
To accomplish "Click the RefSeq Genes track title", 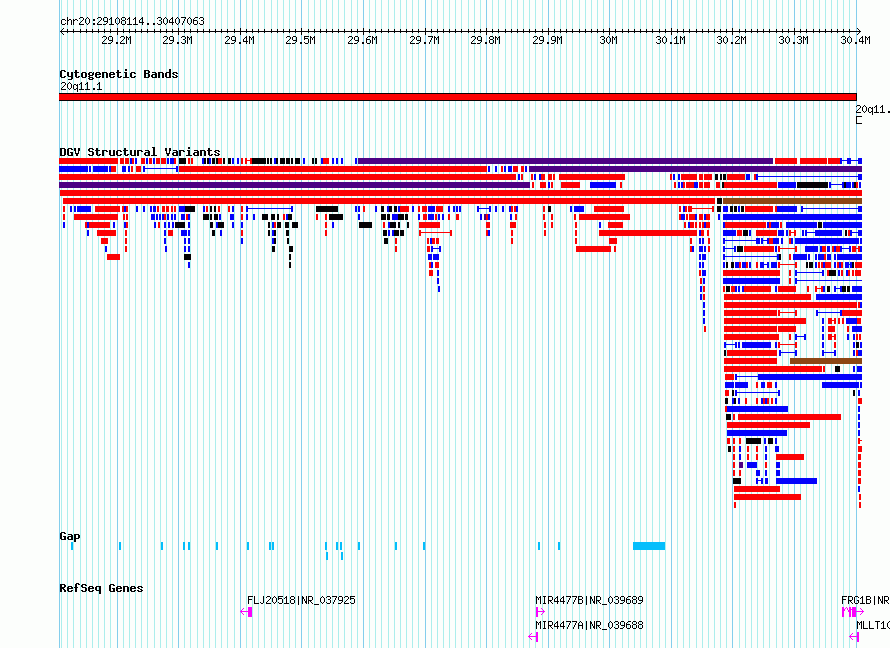I will click(x=101, y=588).
